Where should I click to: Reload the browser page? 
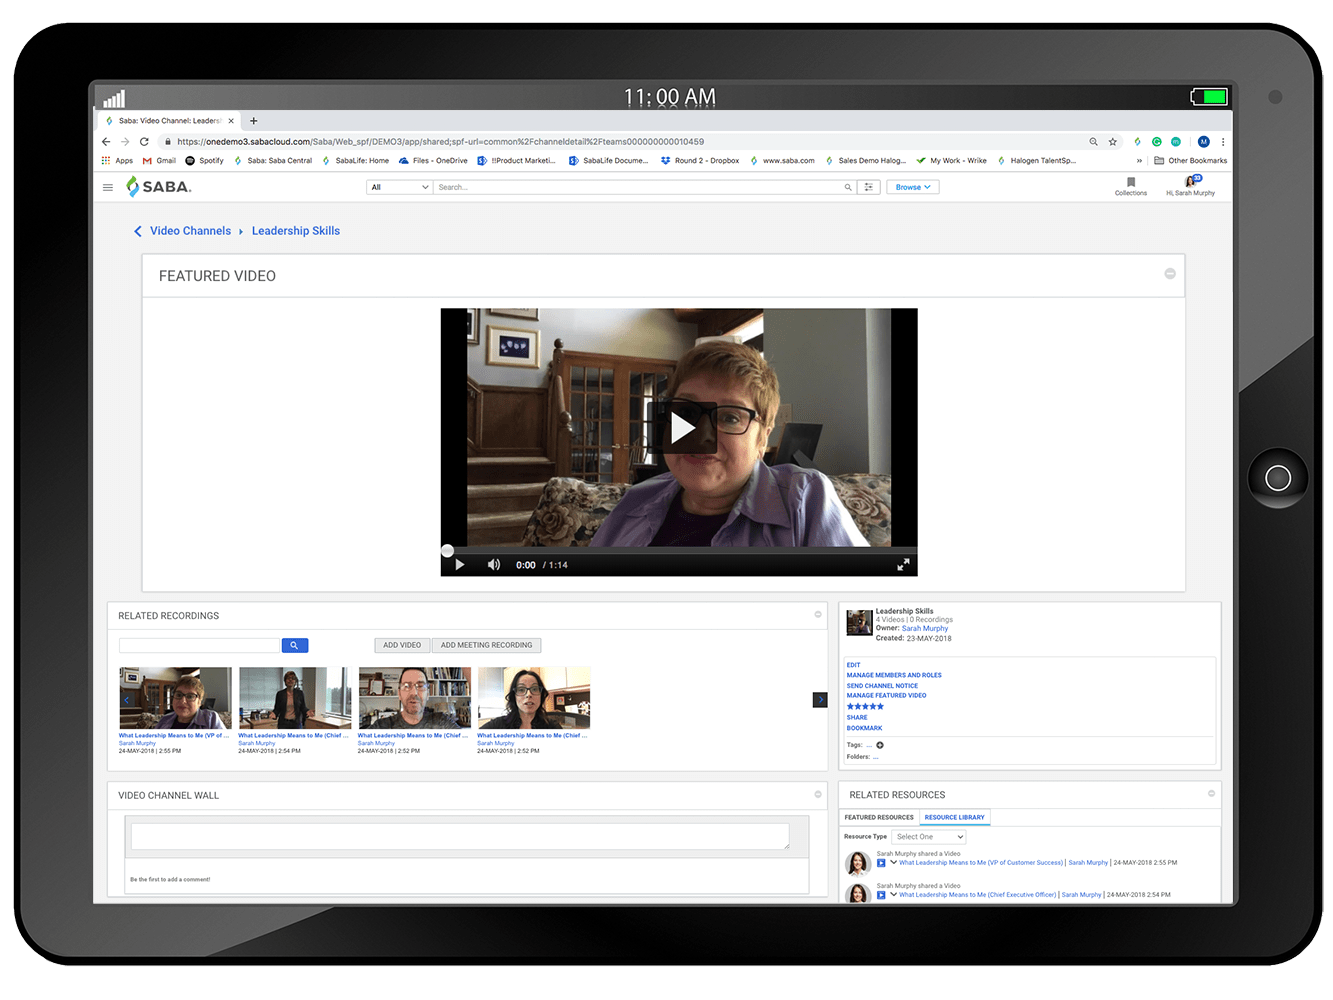click(x=144, y=141)
